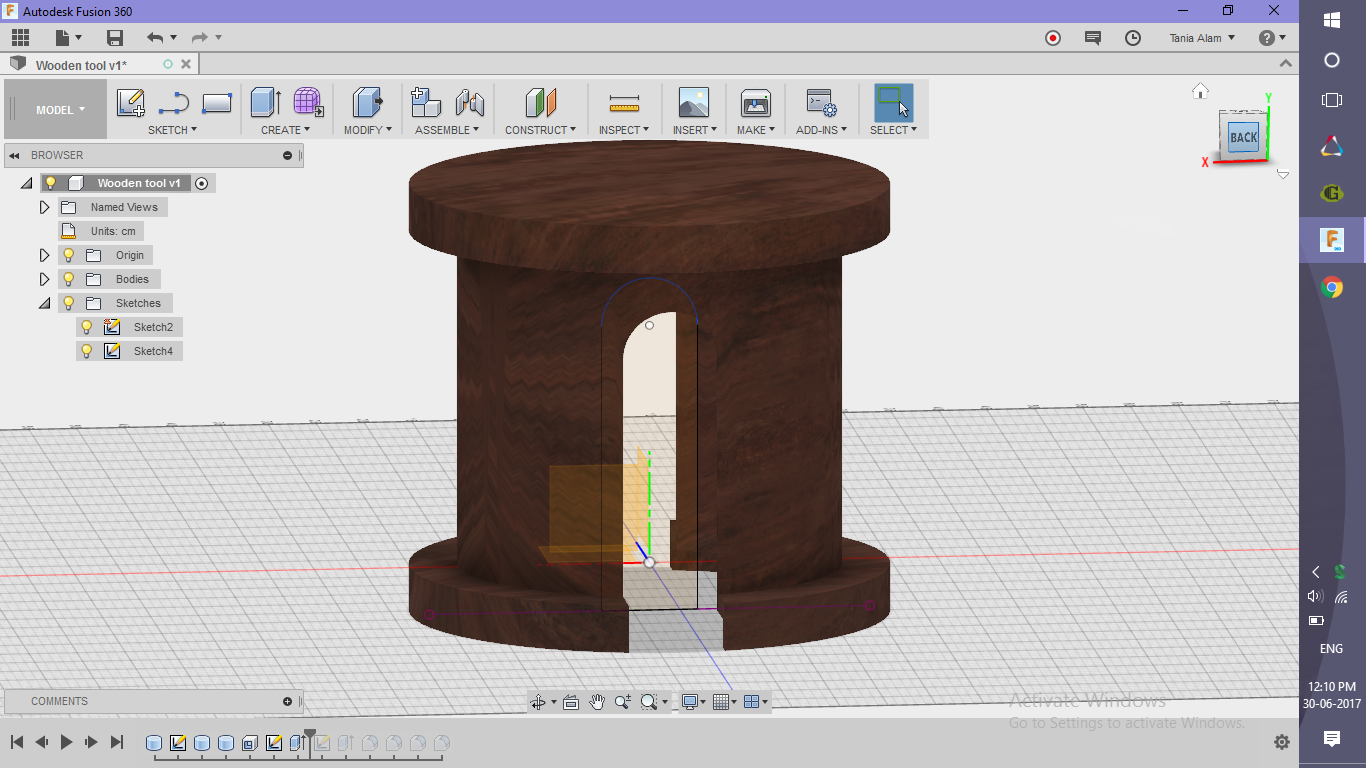Toggle Bodies folder visibility bulb
Screen dimensions: 1366x768
point(69,279)
